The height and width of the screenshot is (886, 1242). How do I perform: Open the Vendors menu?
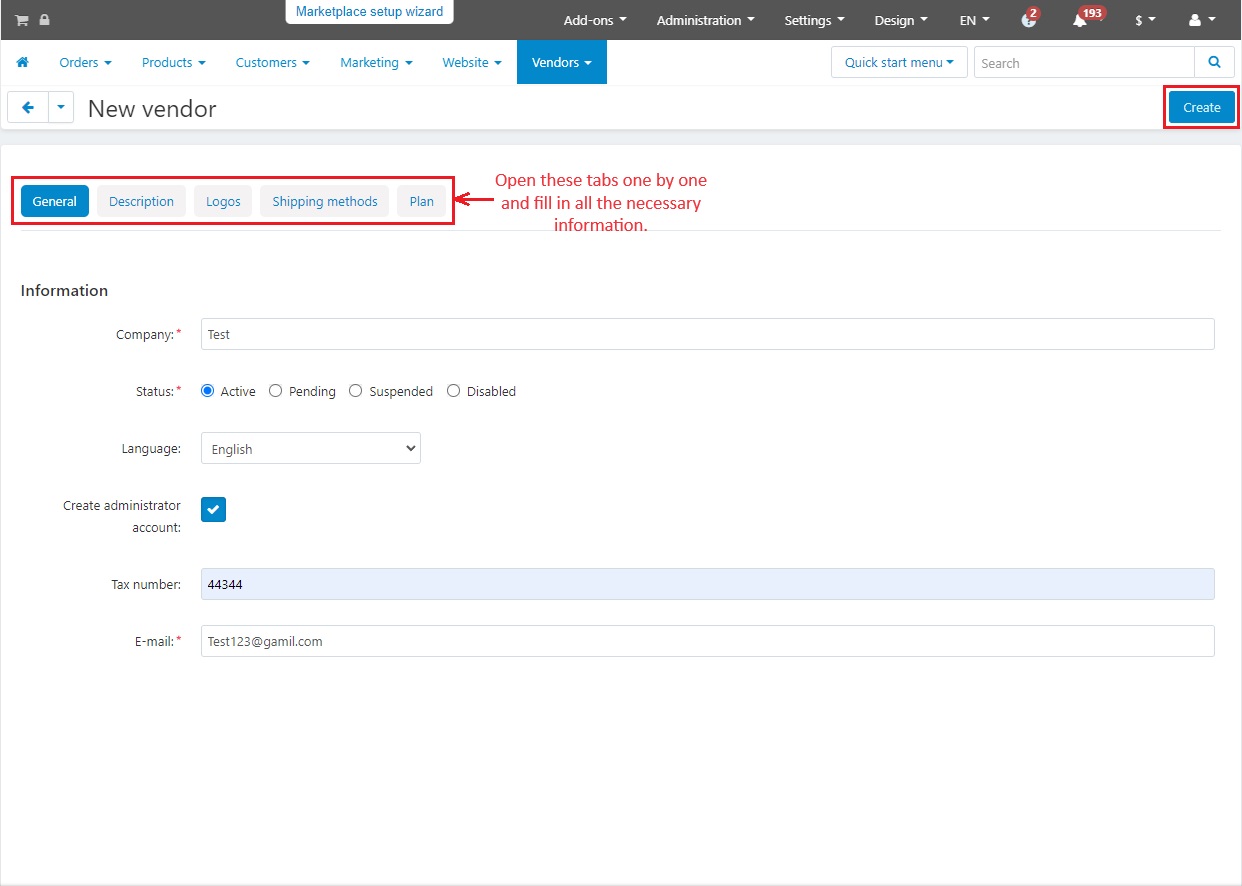561,62
